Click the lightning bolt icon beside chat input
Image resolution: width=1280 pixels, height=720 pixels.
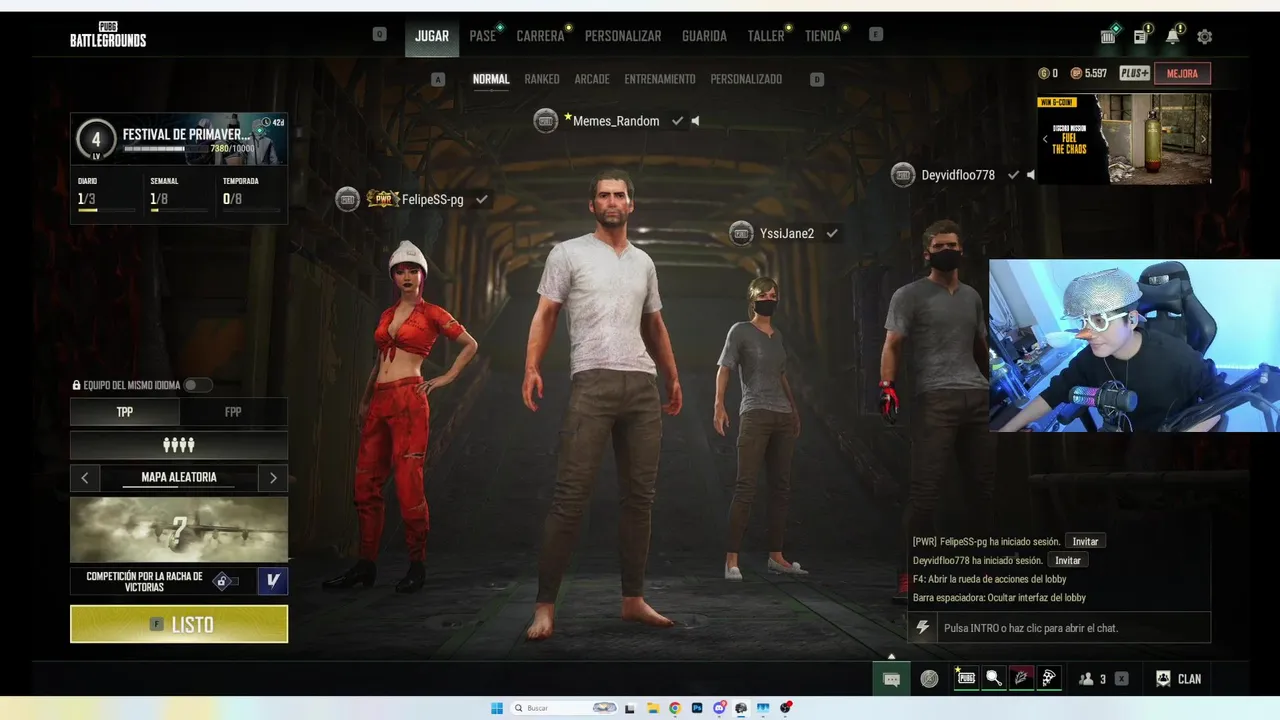click(x=923, y=628)
